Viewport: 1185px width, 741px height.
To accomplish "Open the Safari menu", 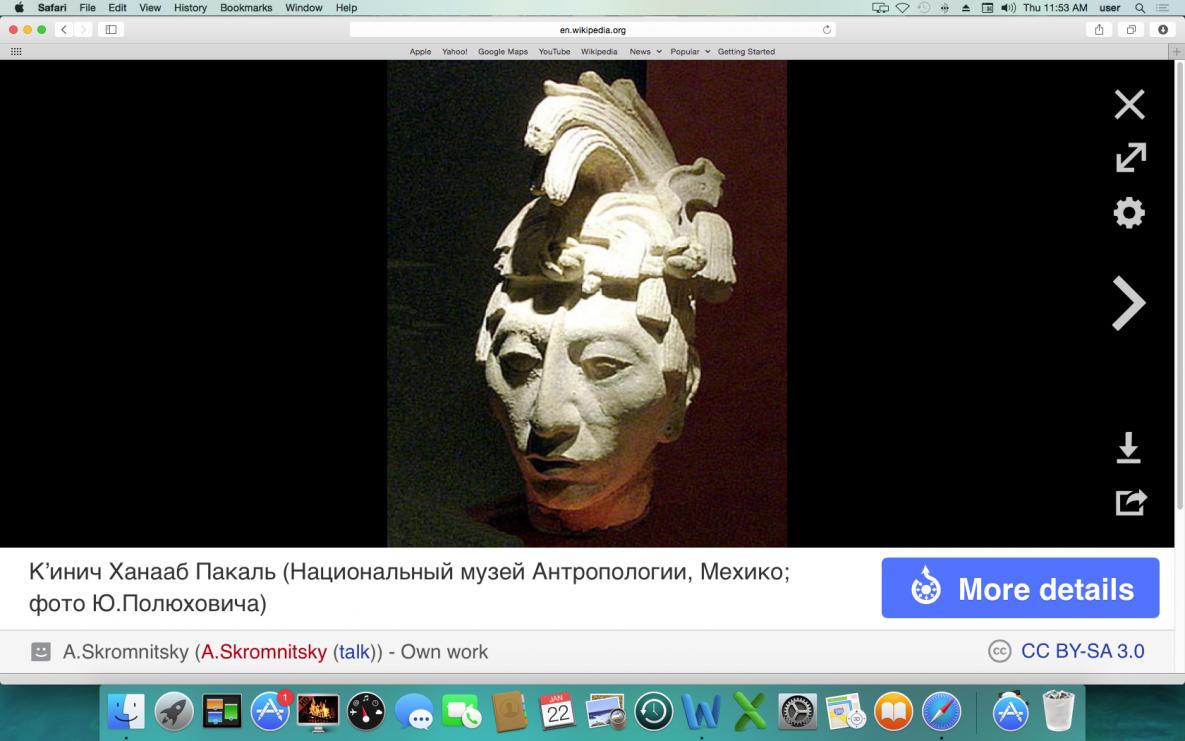I will (x=52, y=8).
